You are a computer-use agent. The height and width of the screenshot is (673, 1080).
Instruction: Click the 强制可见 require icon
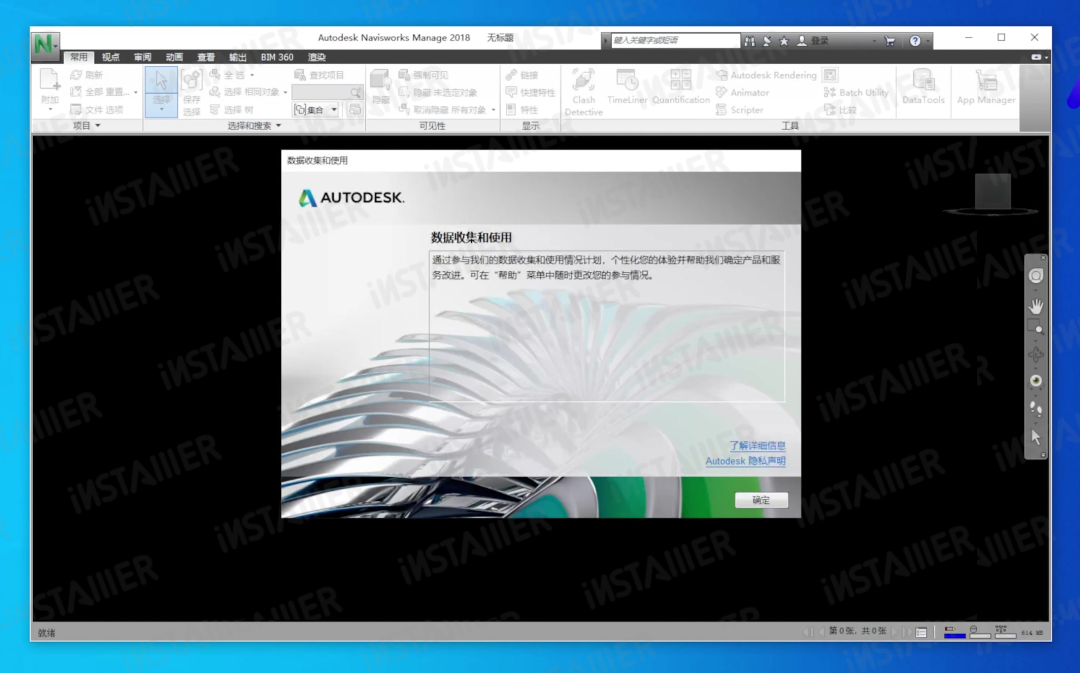coord(404,74)
